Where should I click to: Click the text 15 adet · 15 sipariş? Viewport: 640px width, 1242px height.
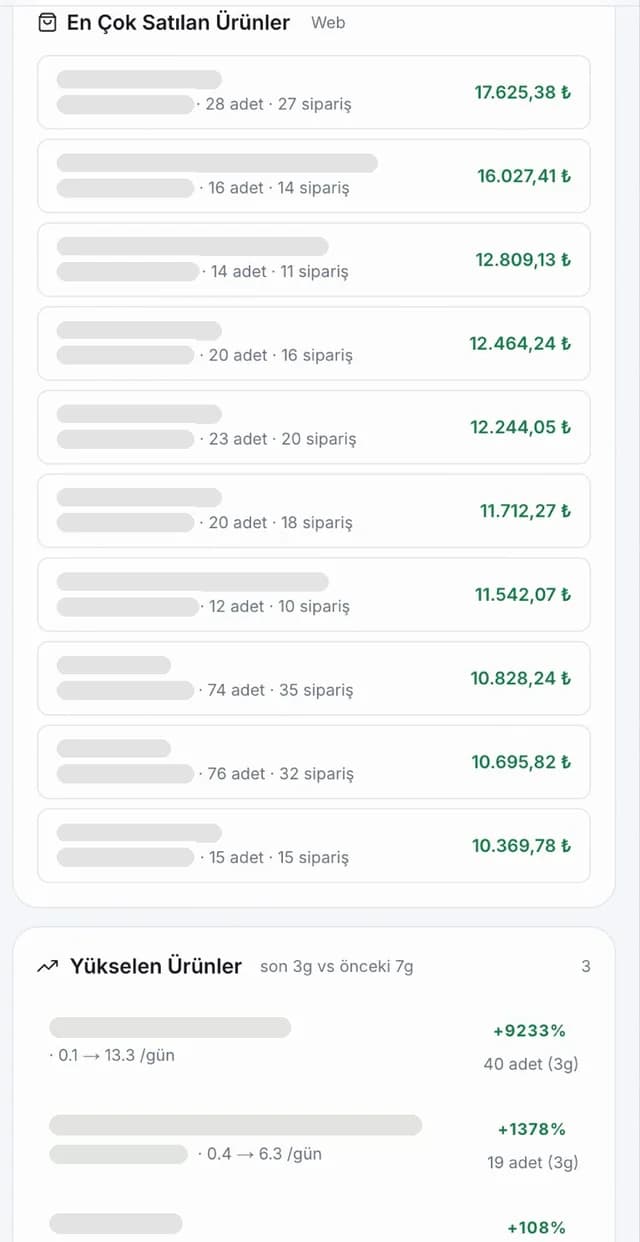point(279,858)
